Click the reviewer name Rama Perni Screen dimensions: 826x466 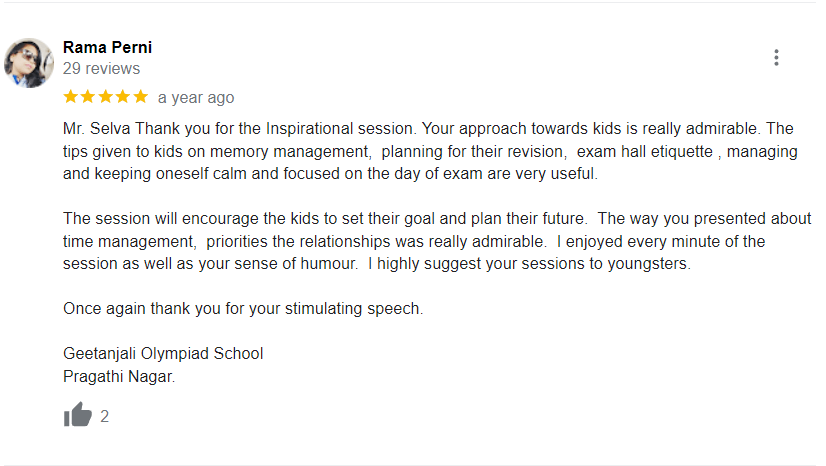point(107,47)
